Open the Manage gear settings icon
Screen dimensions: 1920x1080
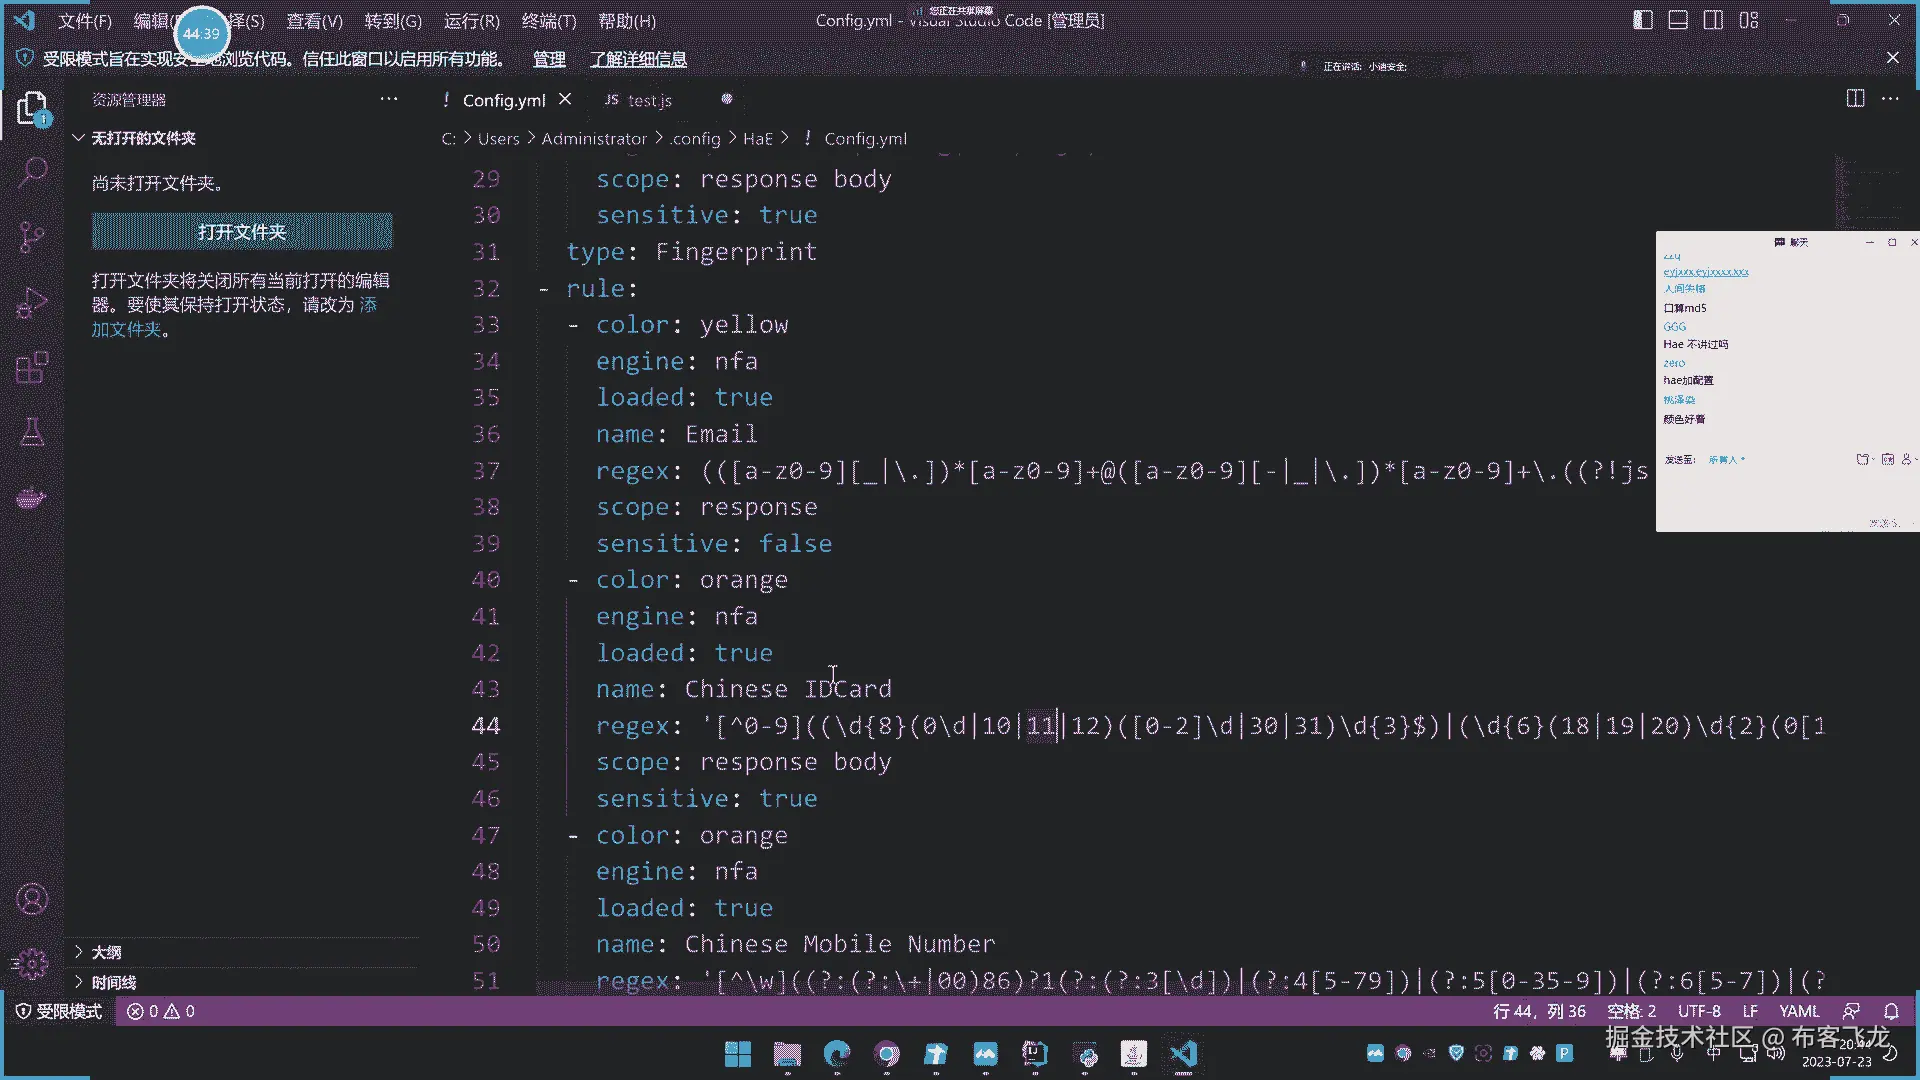[x=32, y=963]
